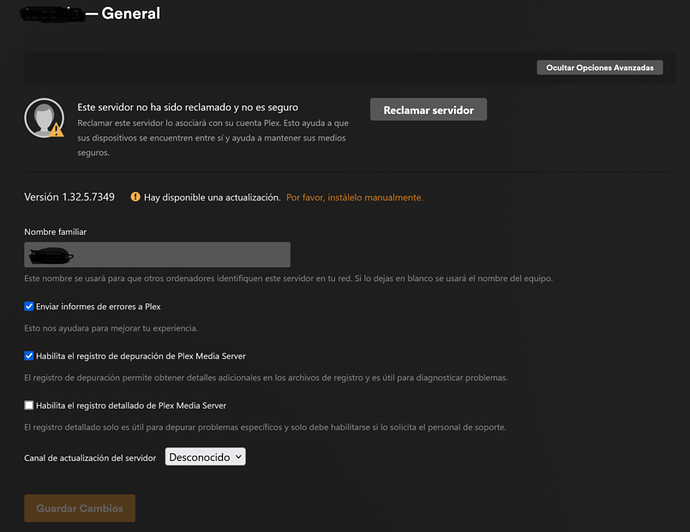Click the 'General' page title

[131, 14]
